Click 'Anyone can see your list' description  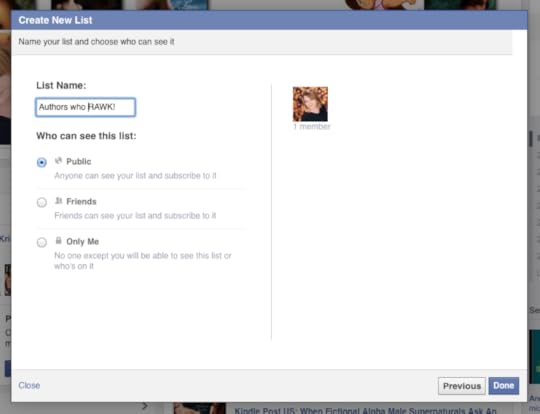point(135,176)
